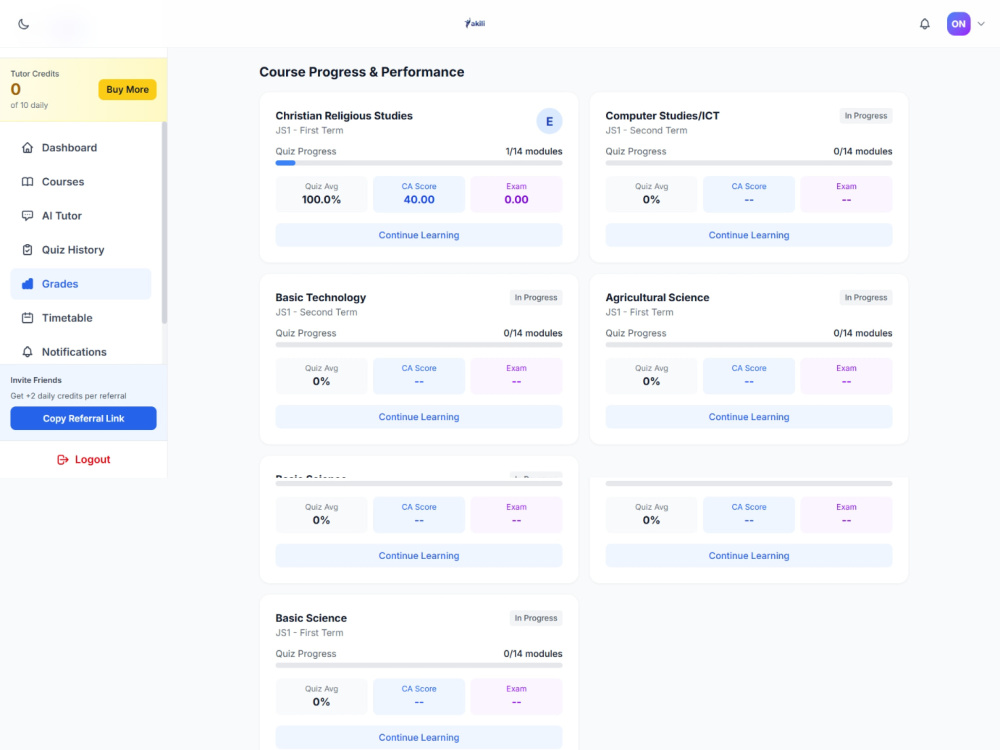Open Quiz History from the sidebar
Screen dimensions: 1000x750
coord(80,250)
